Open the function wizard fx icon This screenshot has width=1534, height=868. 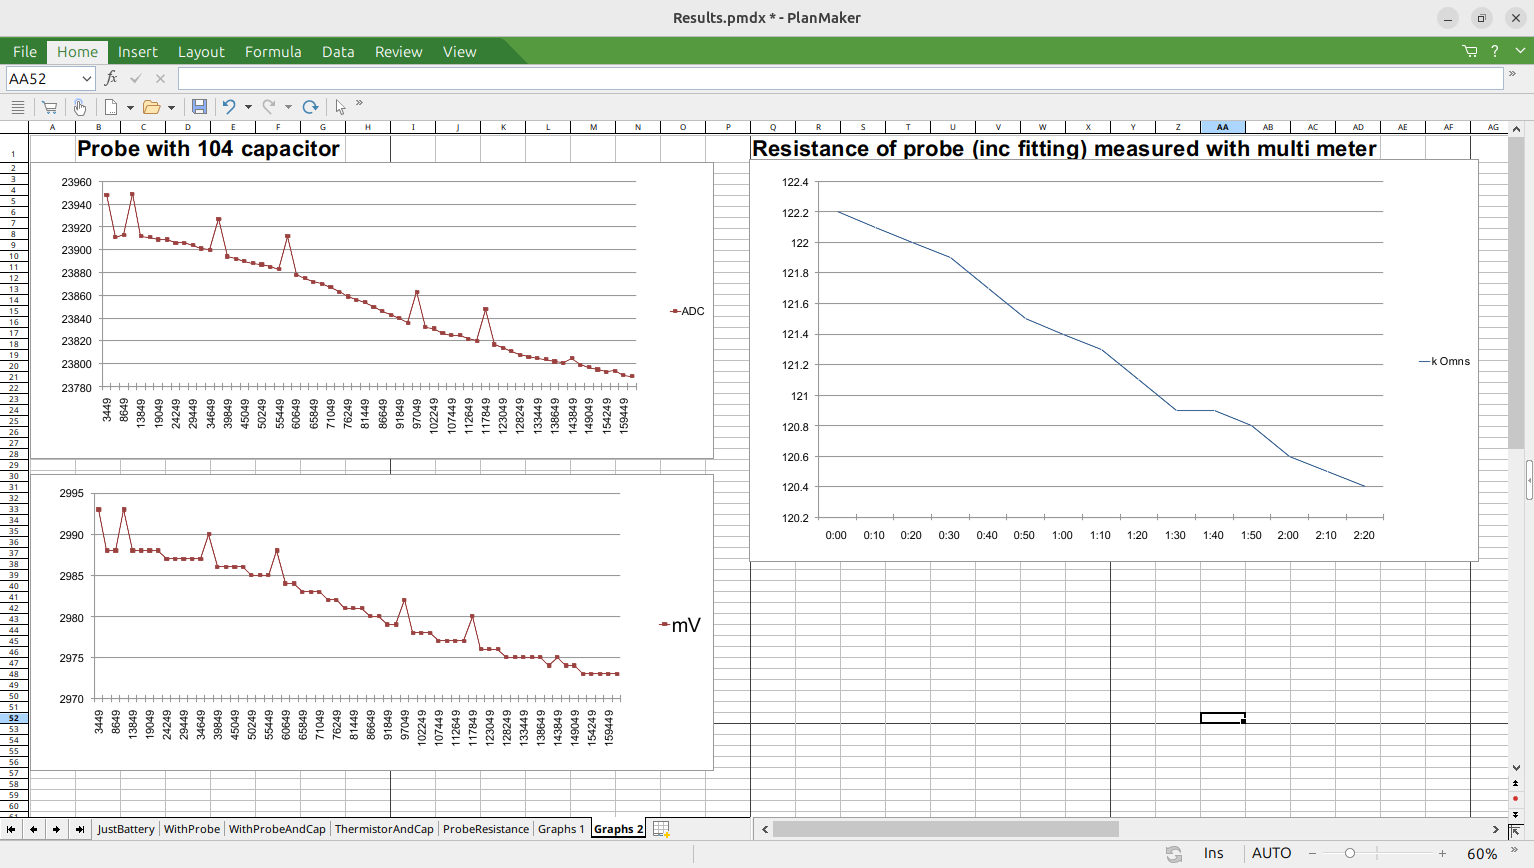[111, 78]
